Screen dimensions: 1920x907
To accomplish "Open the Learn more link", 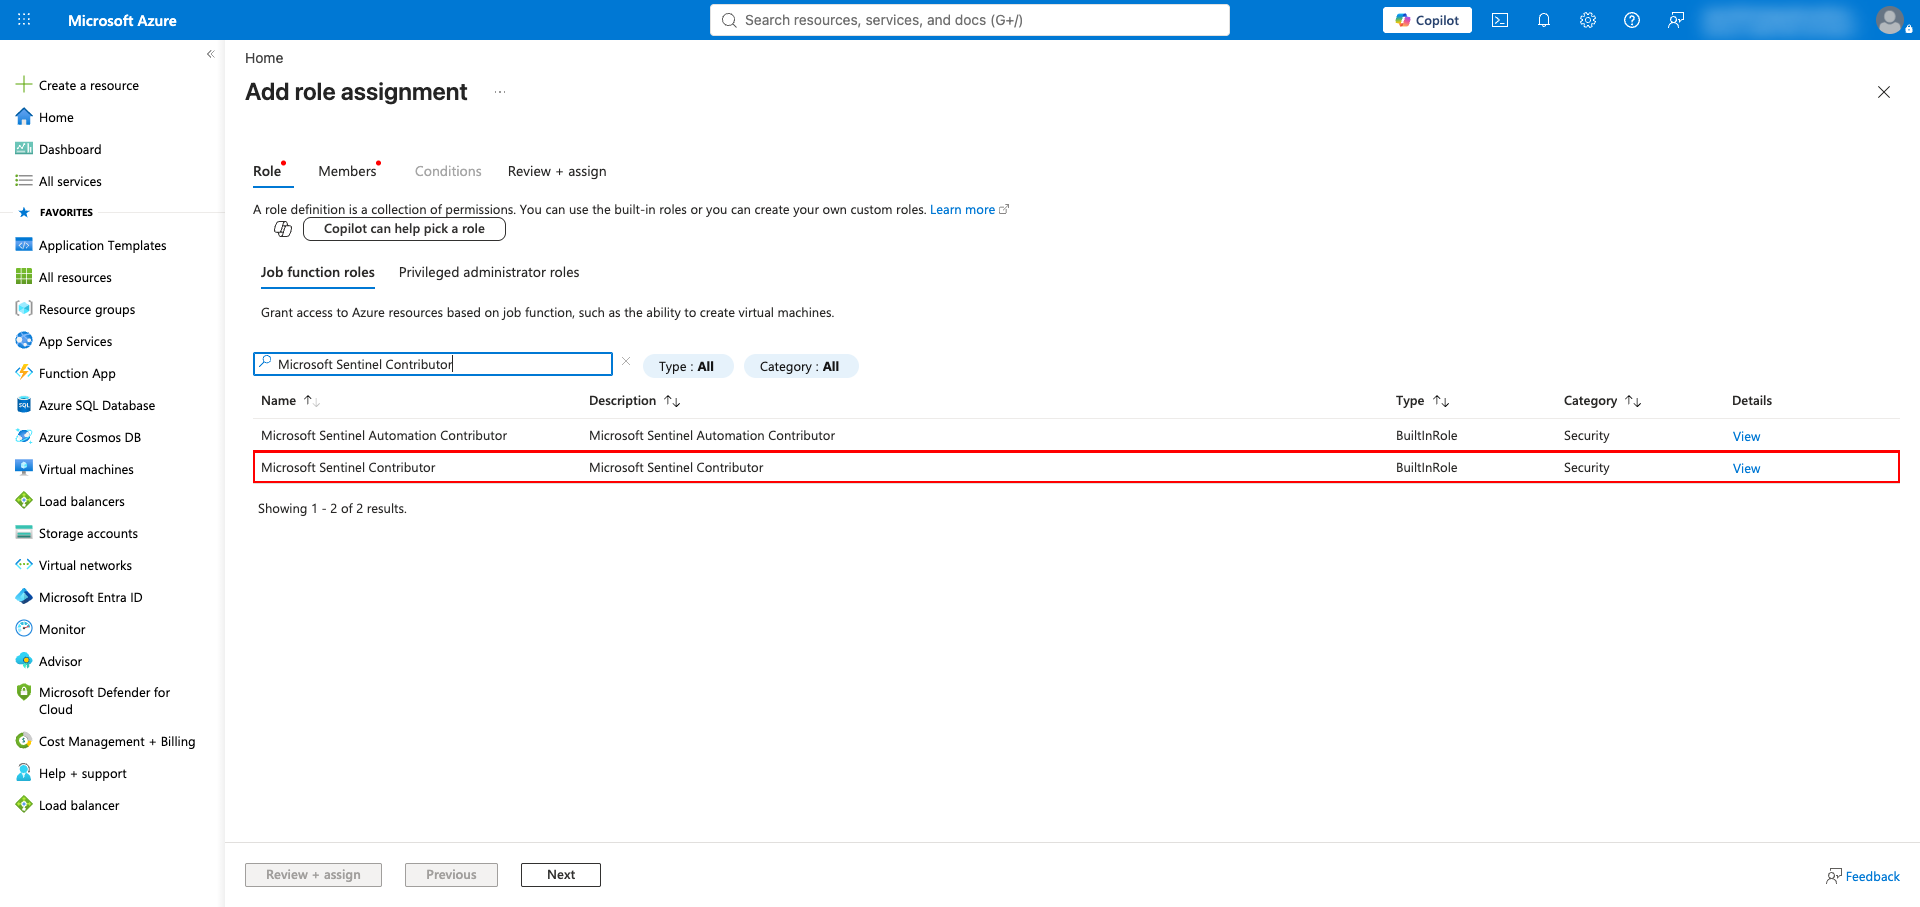I will tap(969, 210).
